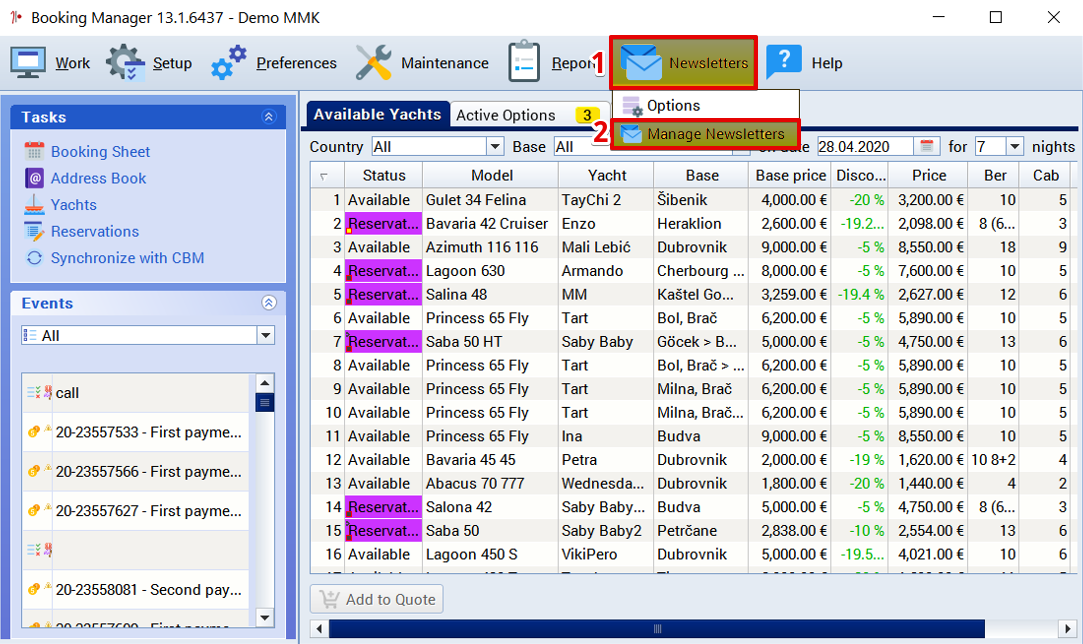Viewport: 1083px width, 644px height.
Task: Click the Booking Sheet calendar icon
Action: coord(34,151)
